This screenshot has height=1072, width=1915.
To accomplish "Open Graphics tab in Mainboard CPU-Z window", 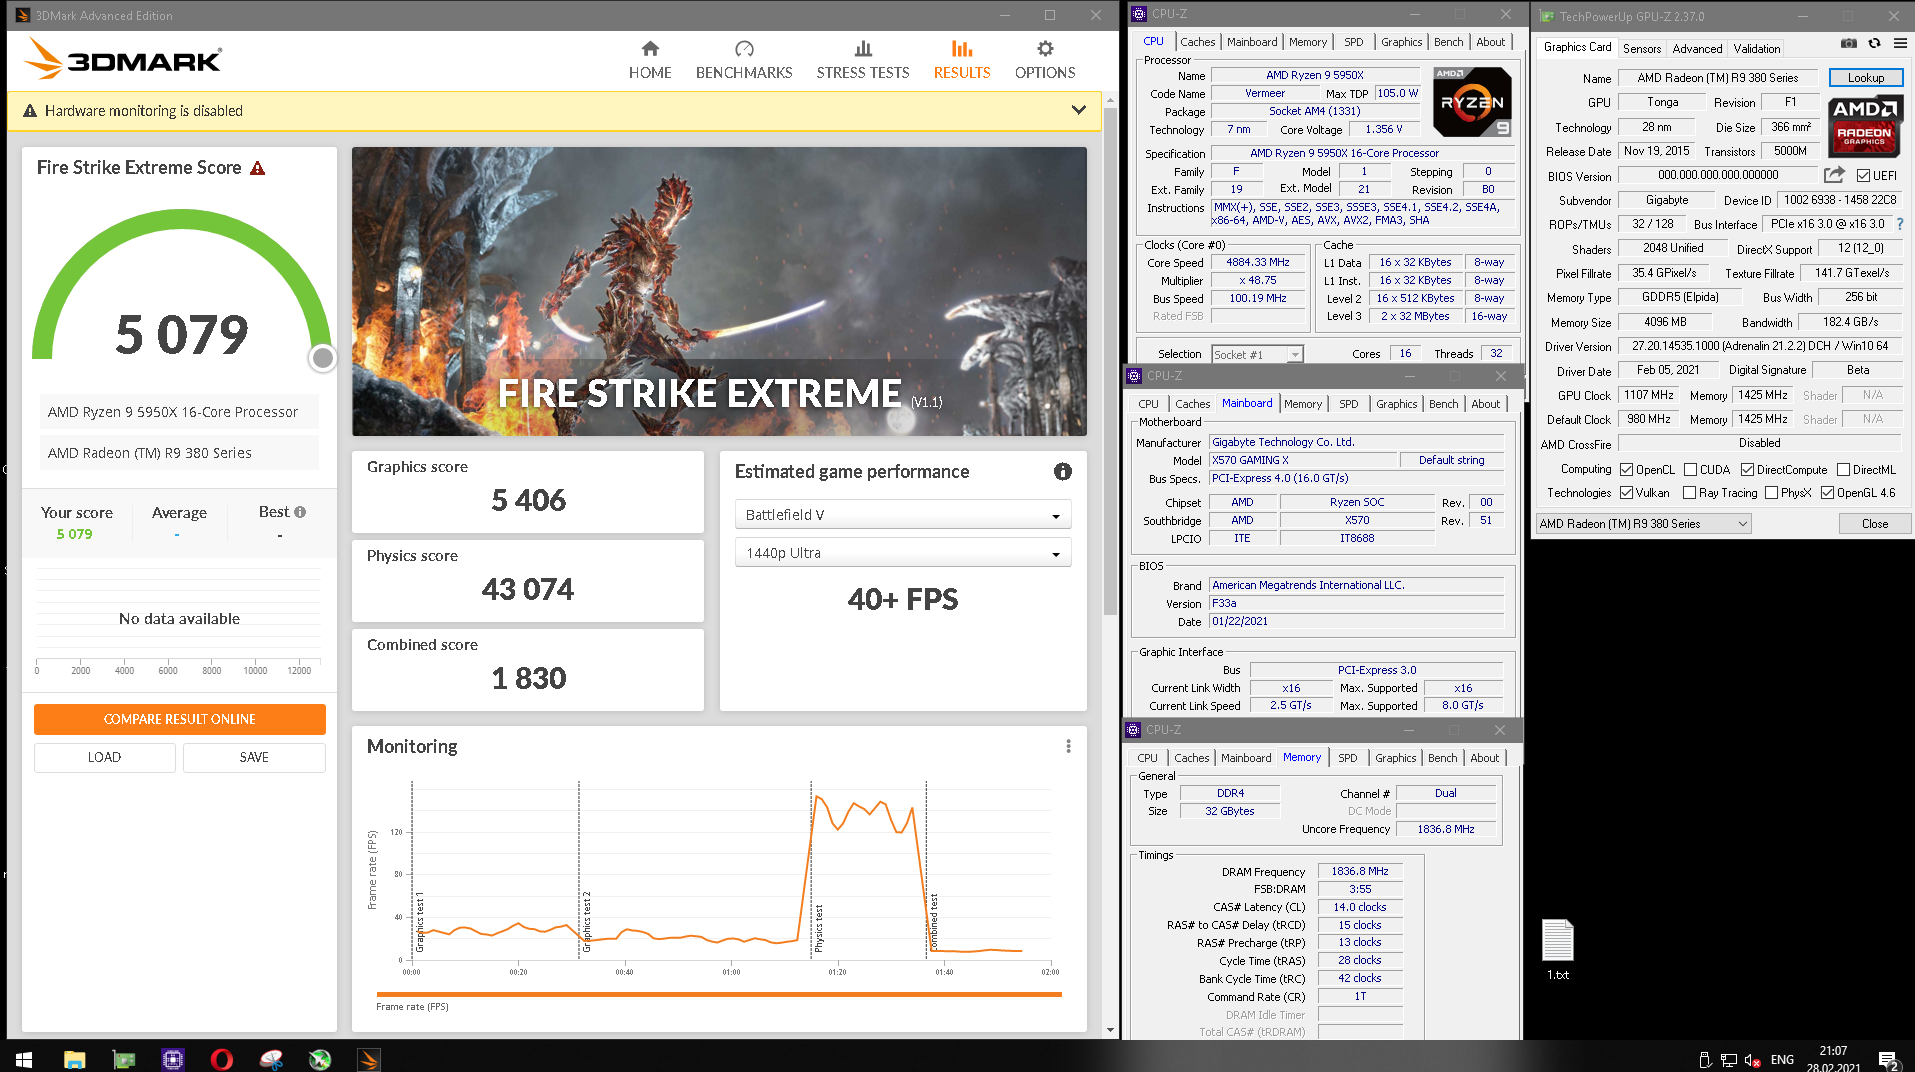I will coord(1396,404).
